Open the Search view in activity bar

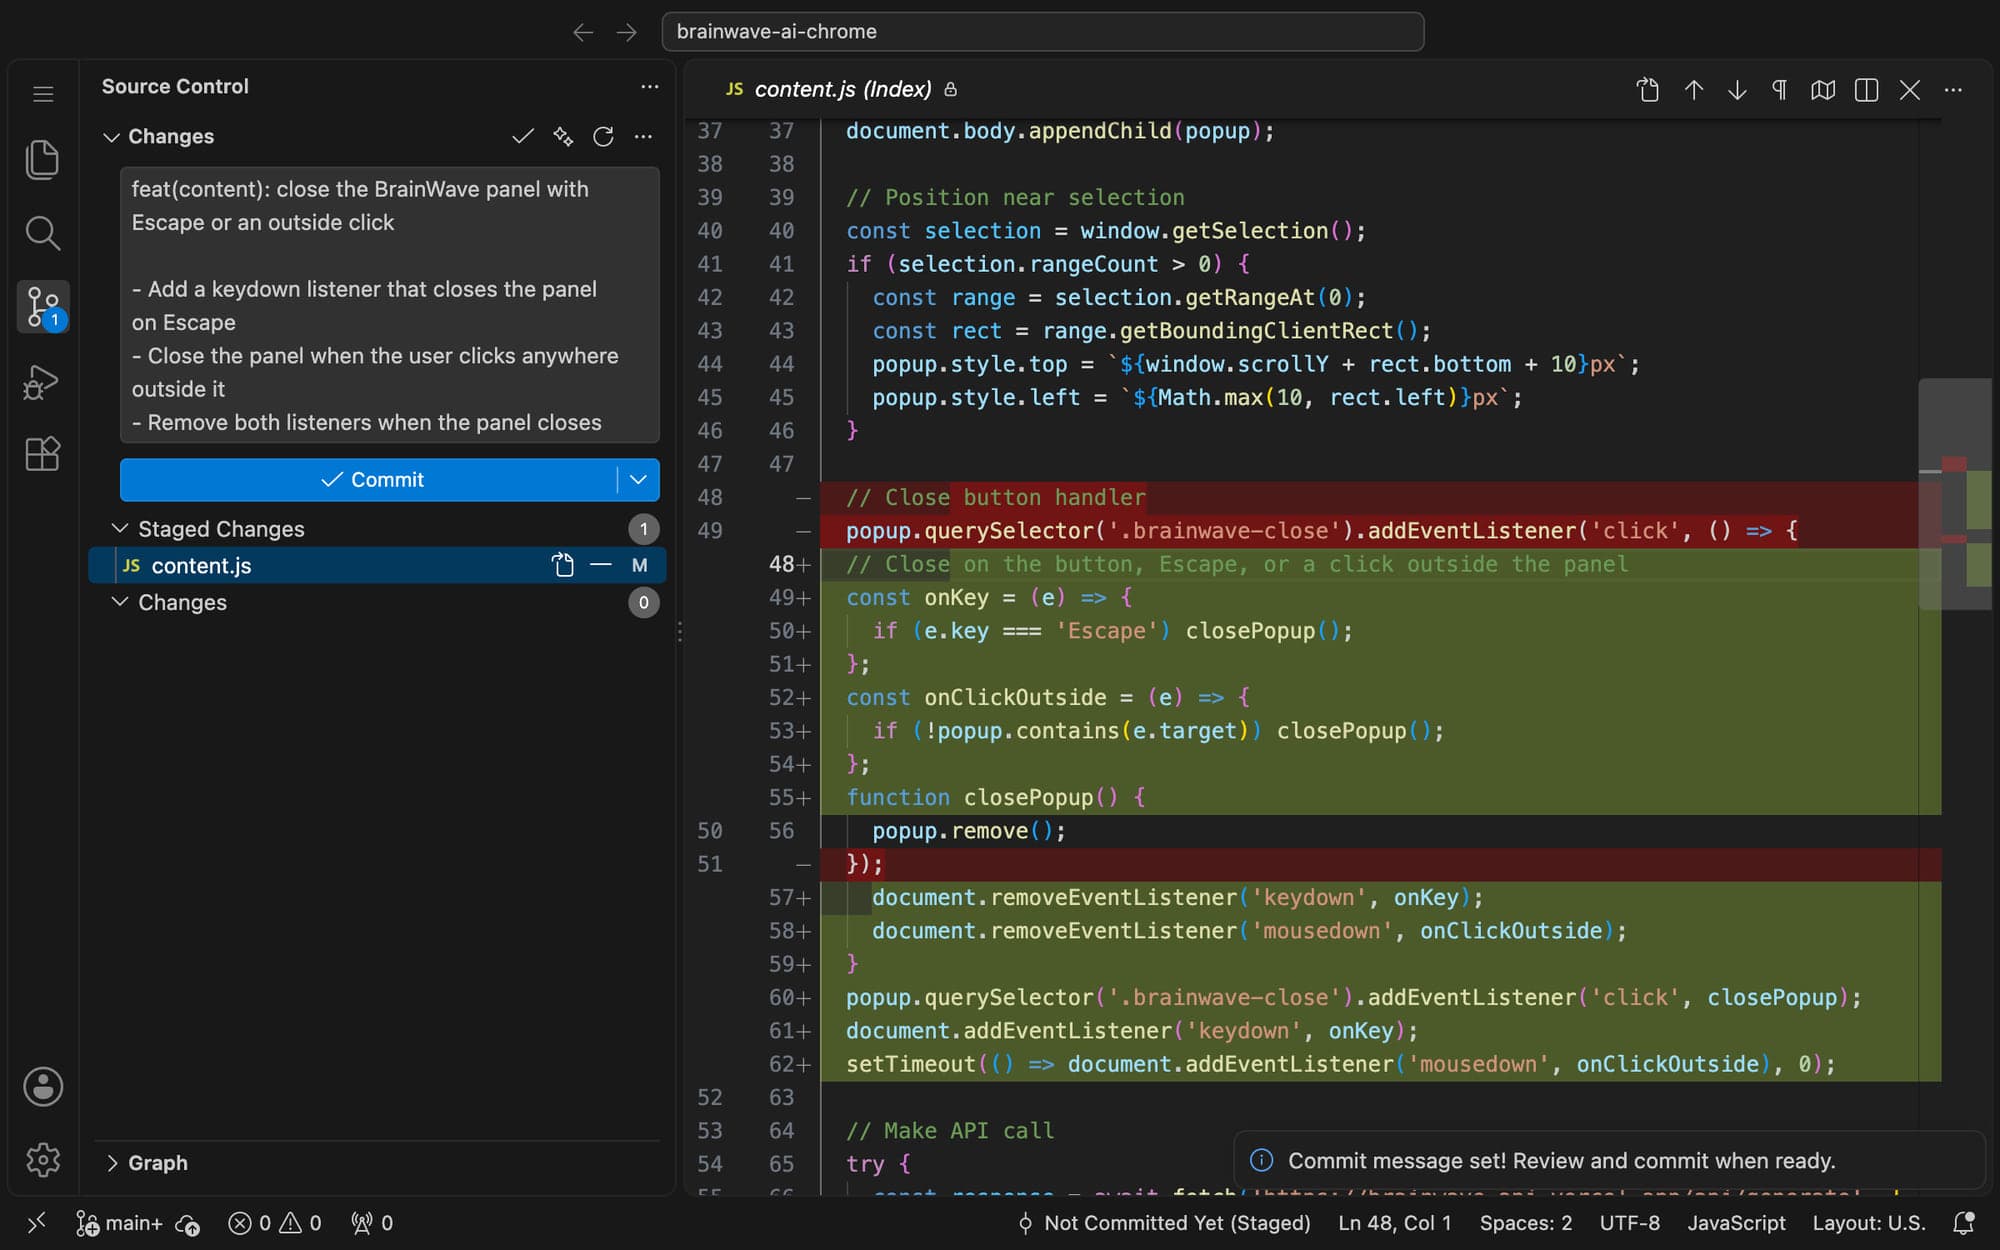pyautogui.click(x=42, y=233)
